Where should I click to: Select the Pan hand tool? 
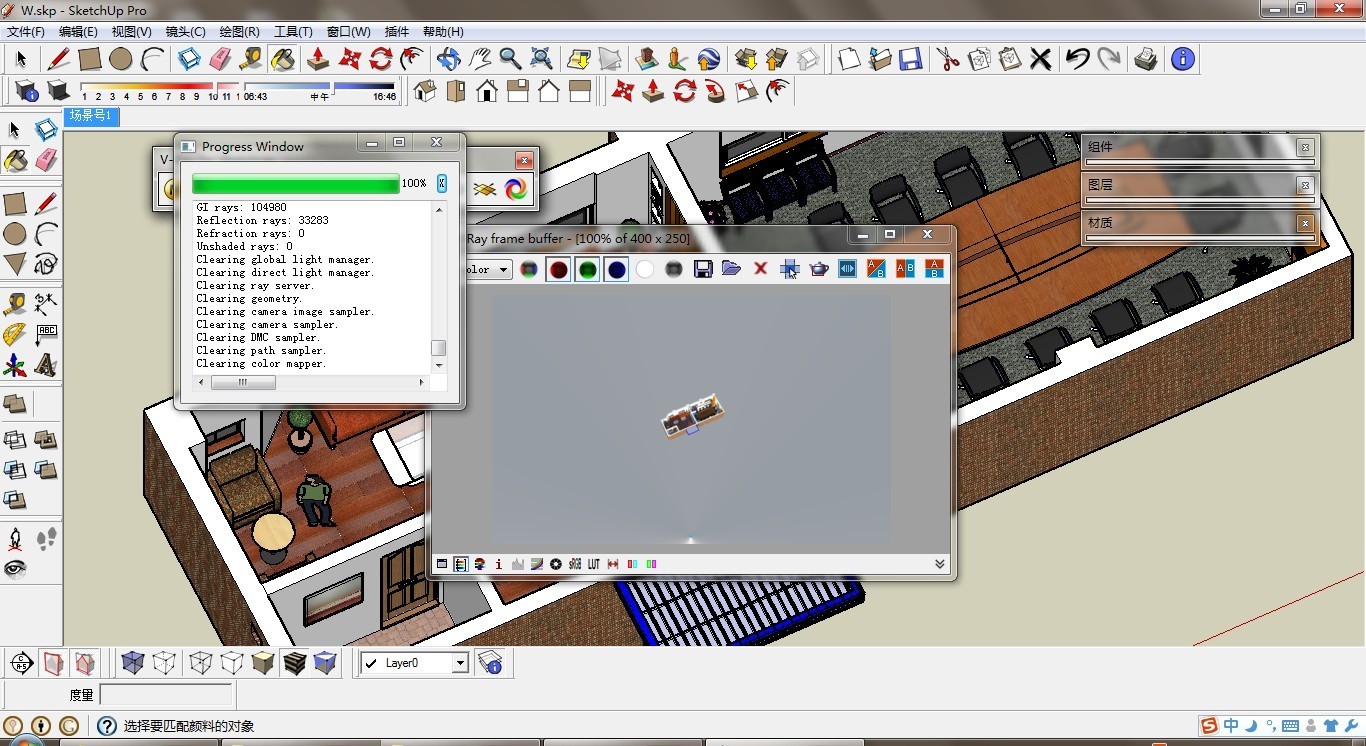click(x=480, y=59)
